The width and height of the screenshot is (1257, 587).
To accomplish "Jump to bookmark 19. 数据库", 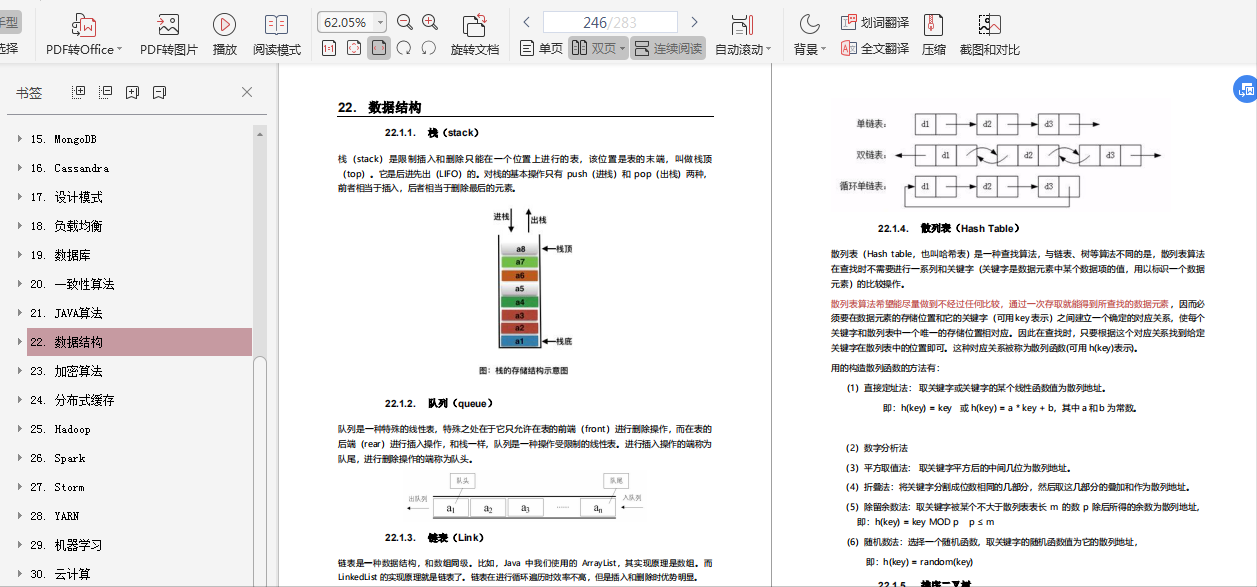I will 60,255.
